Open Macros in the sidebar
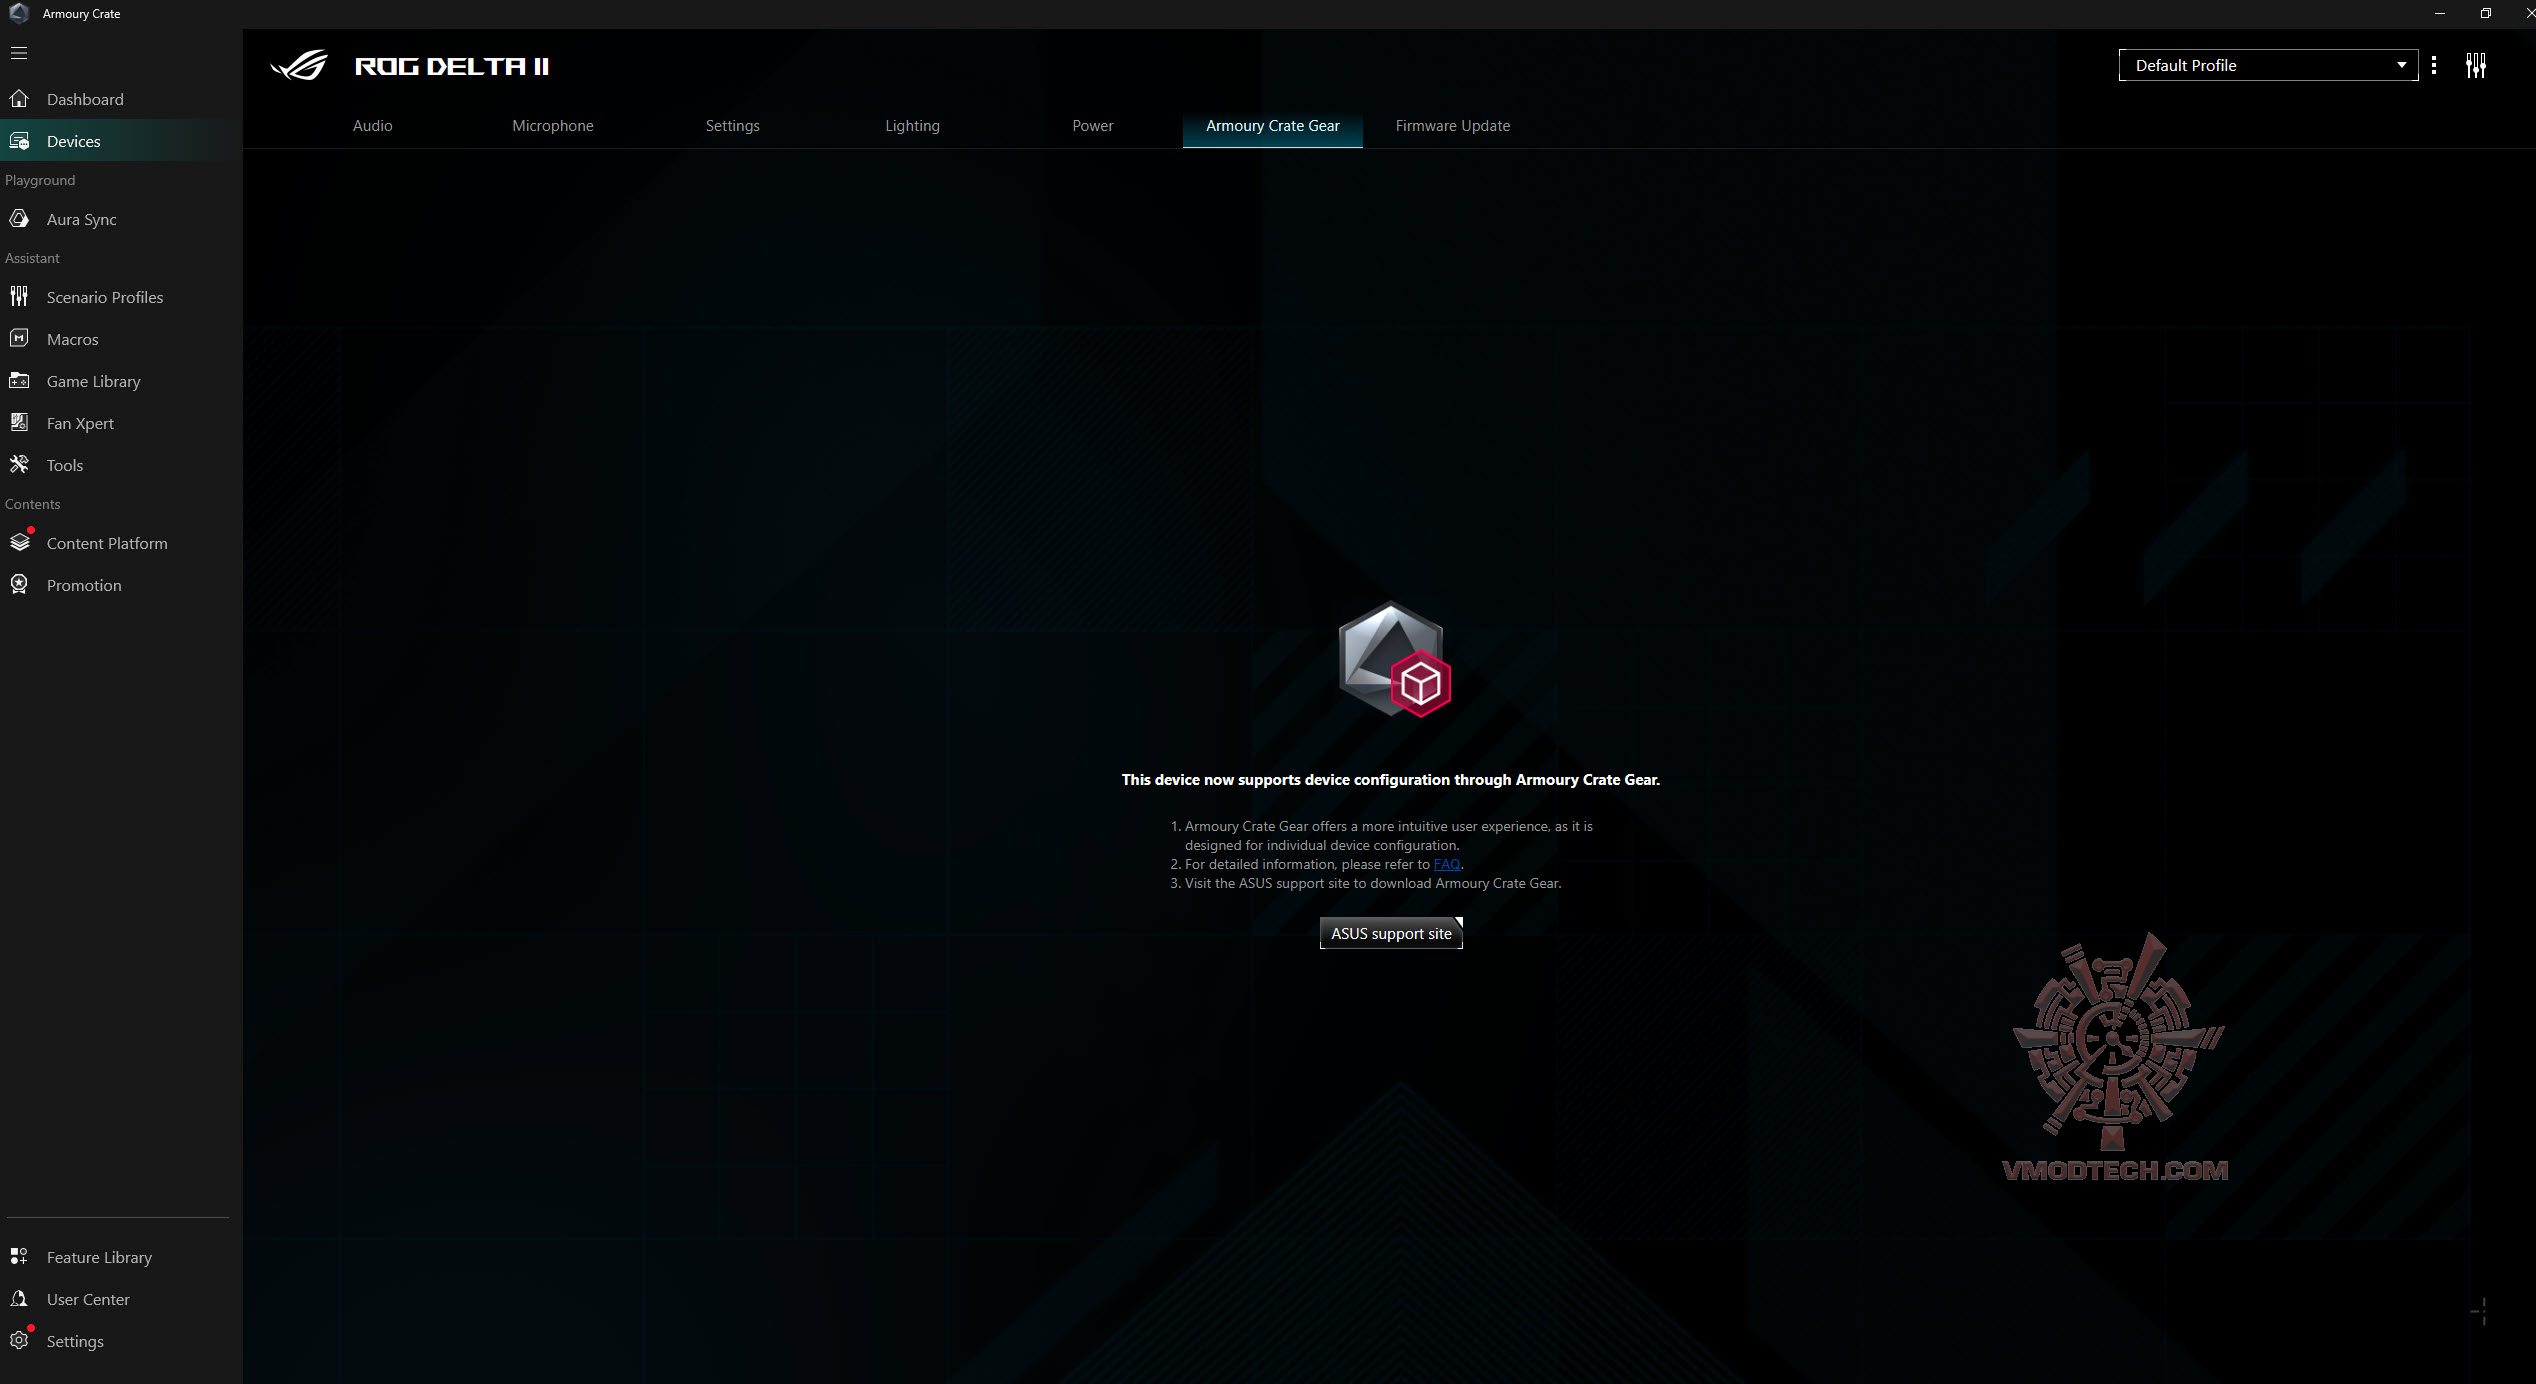The height and width of the screenshot is (1384, 2536). pos(72,339)
